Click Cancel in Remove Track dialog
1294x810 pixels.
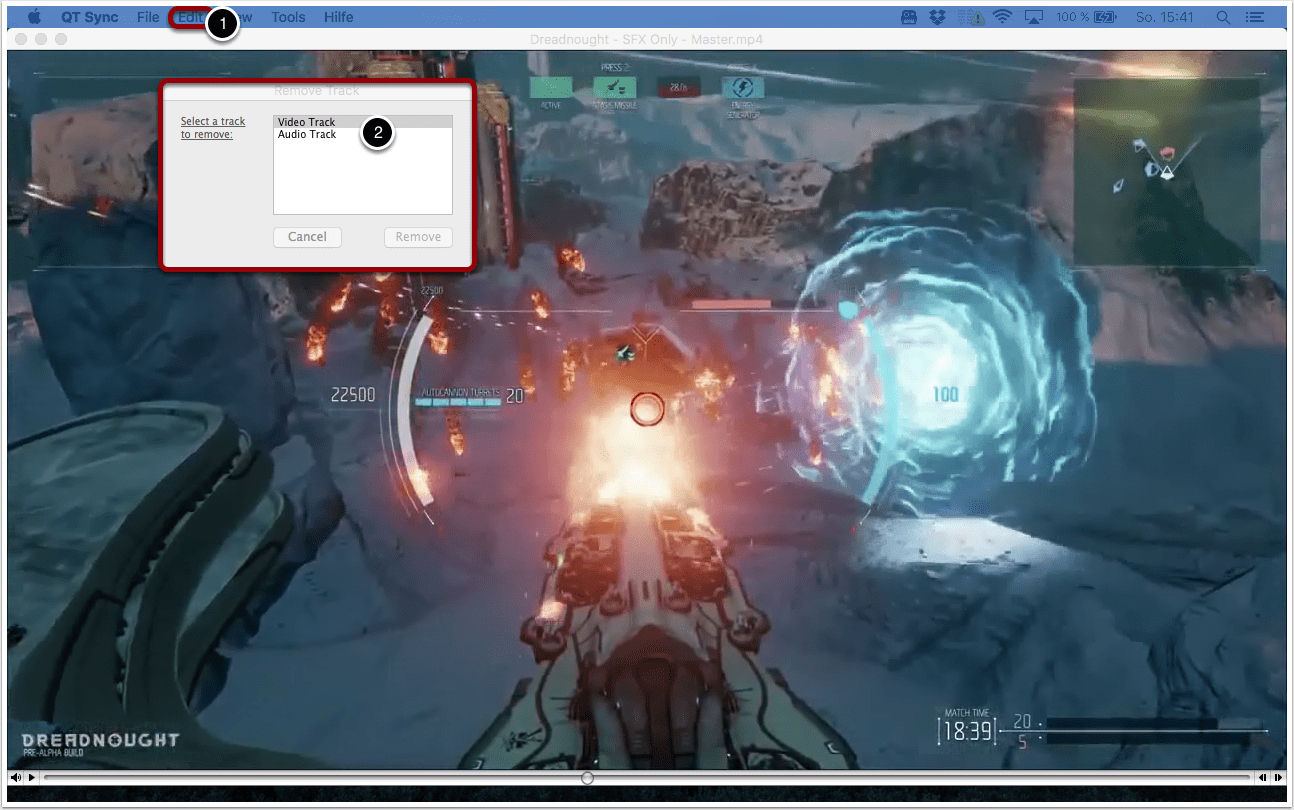(307, 237)
